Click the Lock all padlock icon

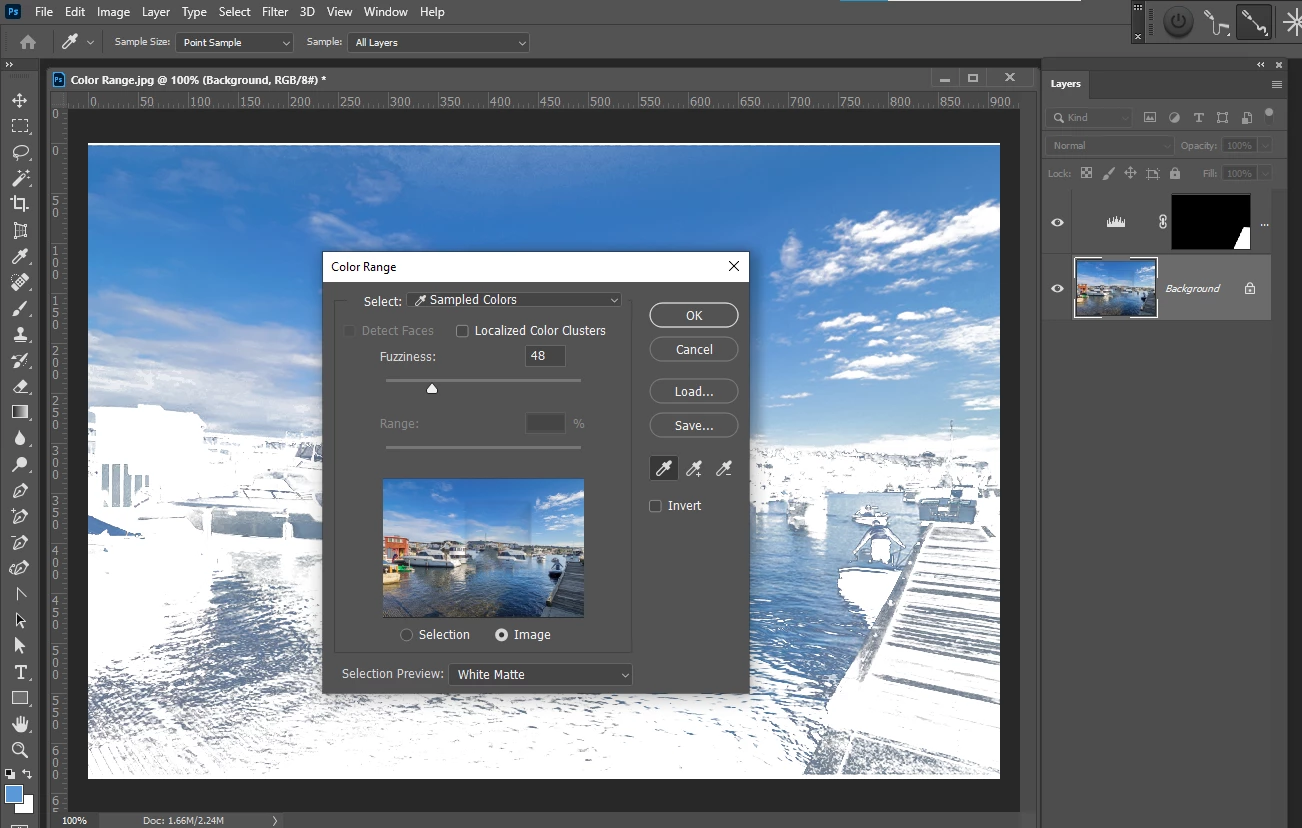coord(1175,173)
